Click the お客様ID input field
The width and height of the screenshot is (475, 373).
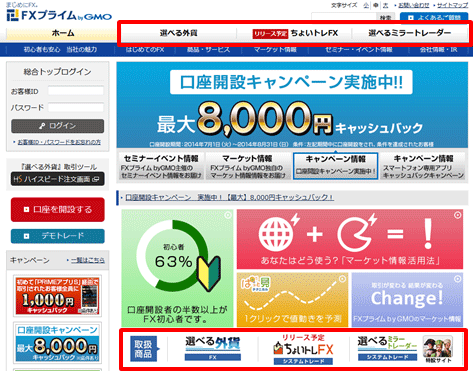coord(76,91)
